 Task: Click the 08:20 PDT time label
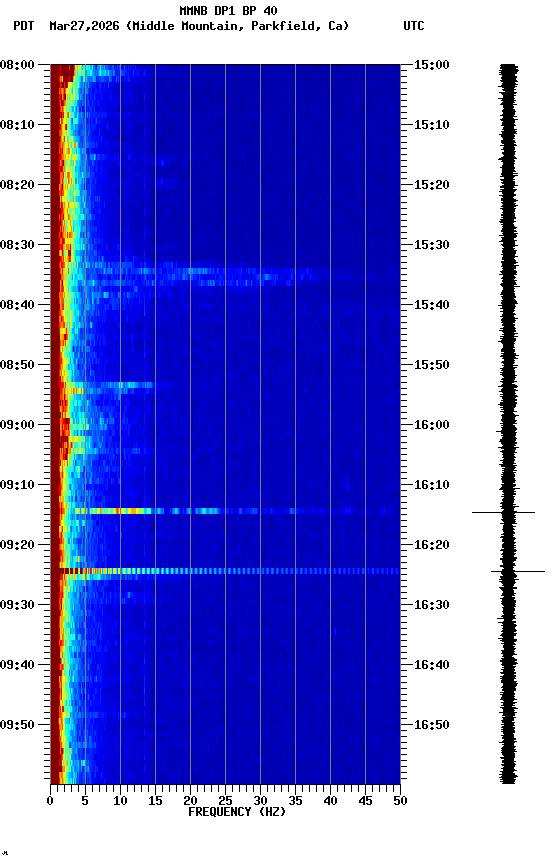pos(17,185)
